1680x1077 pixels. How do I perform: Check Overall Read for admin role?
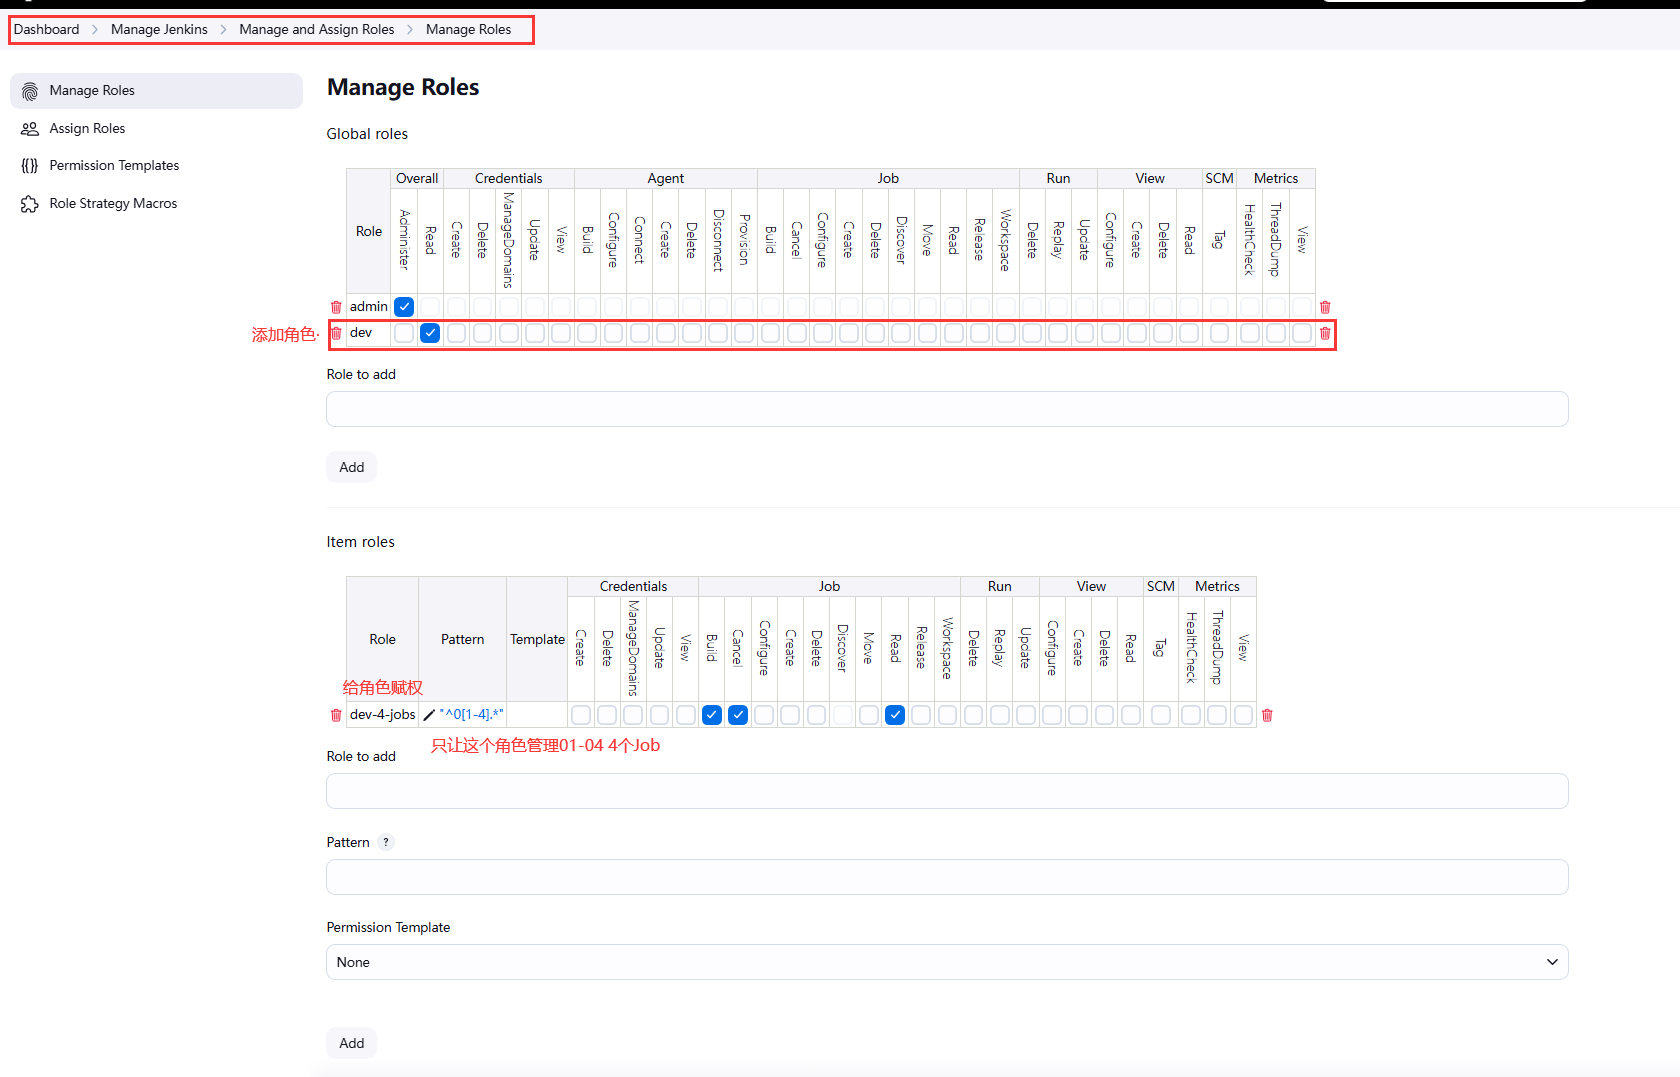(x=430, y=307)
